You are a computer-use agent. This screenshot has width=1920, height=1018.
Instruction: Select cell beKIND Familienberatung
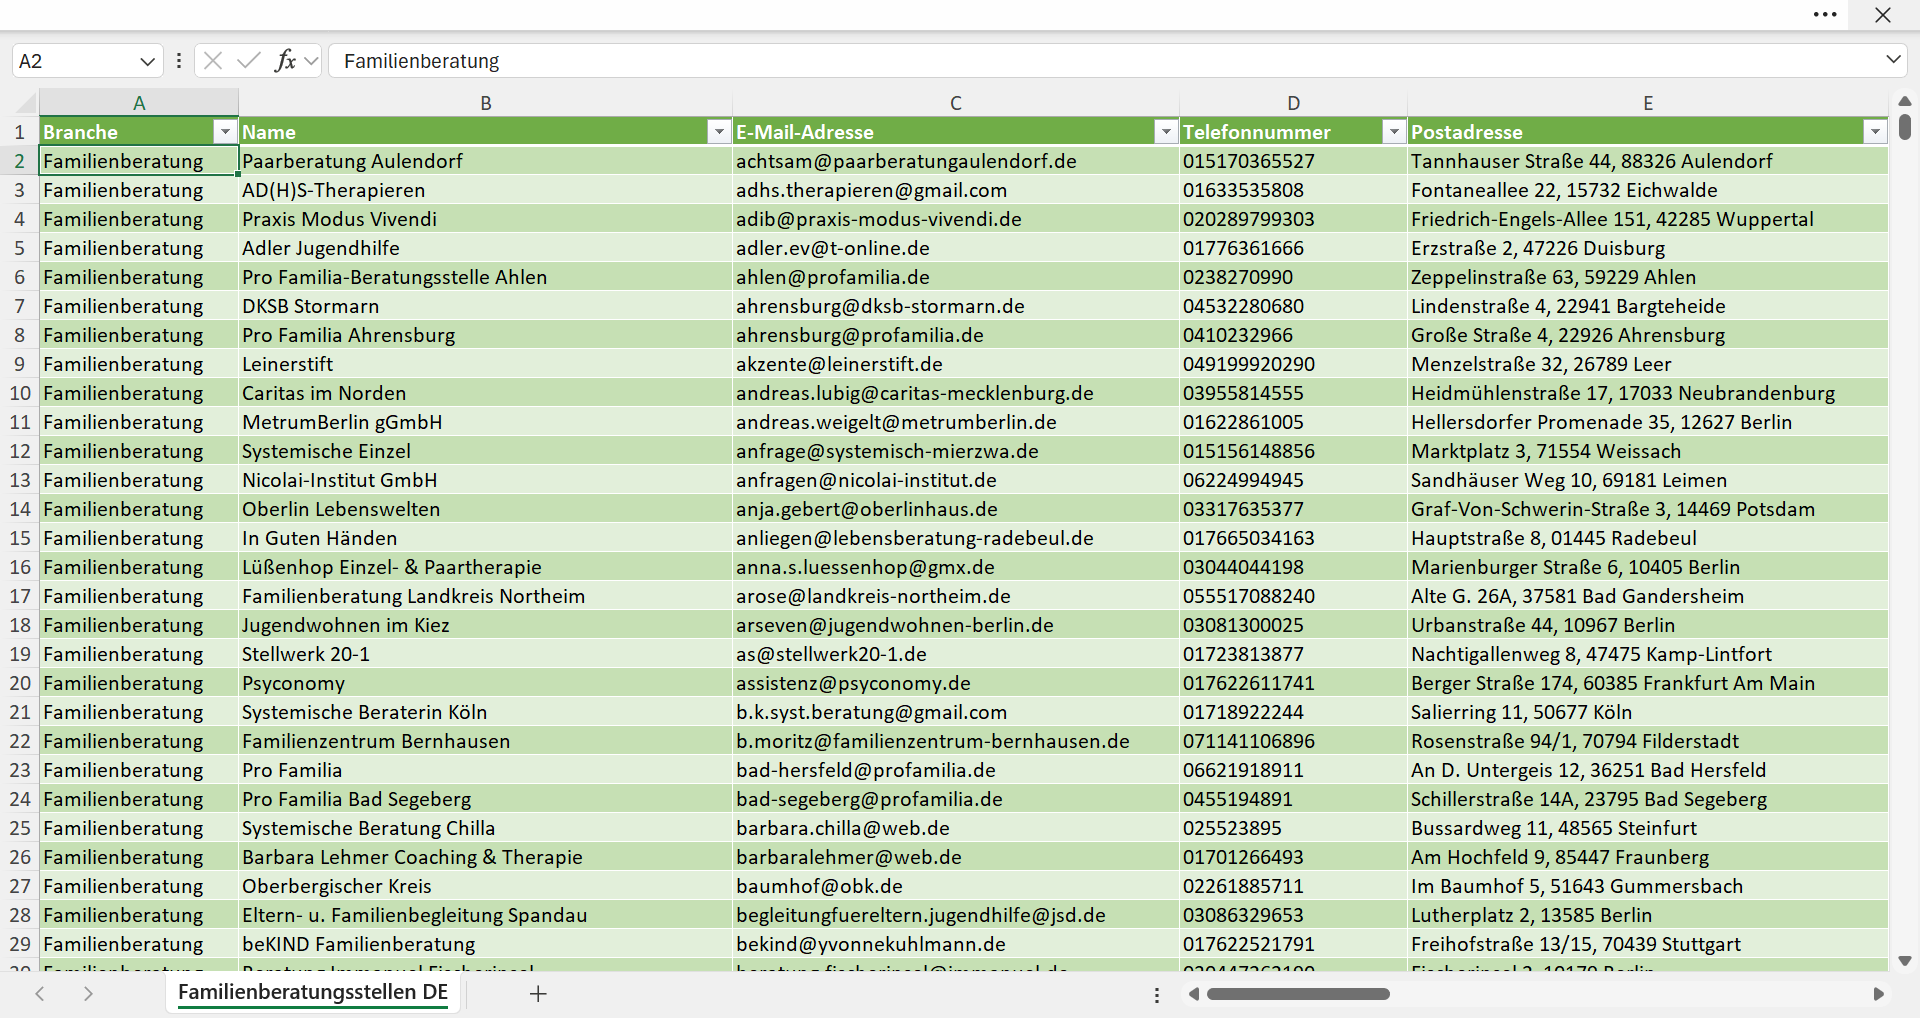tap(486, 944)
